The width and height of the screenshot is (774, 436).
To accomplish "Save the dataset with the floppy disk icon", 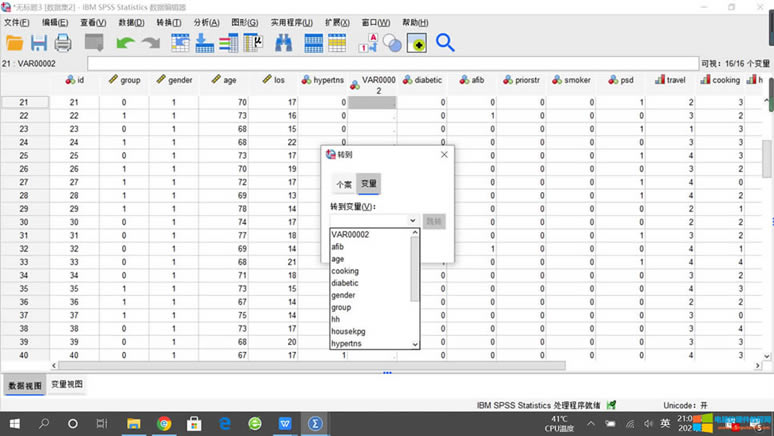I will 39,43.
